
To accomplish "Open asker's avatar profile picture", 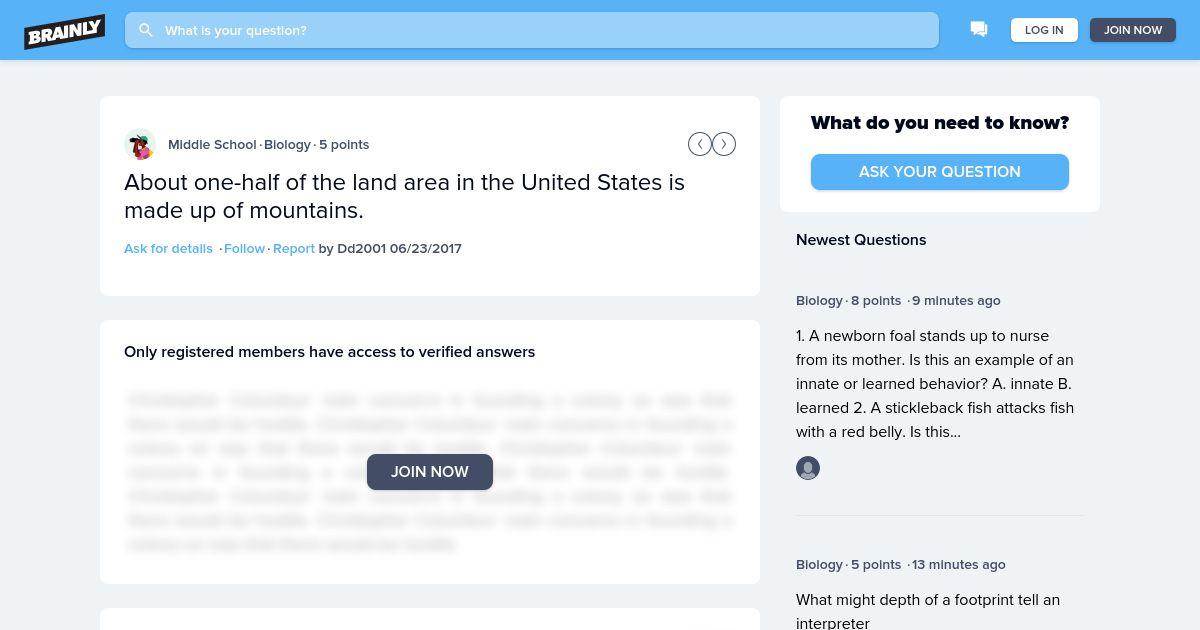I will pyautogui.click(x=140, y=145).
